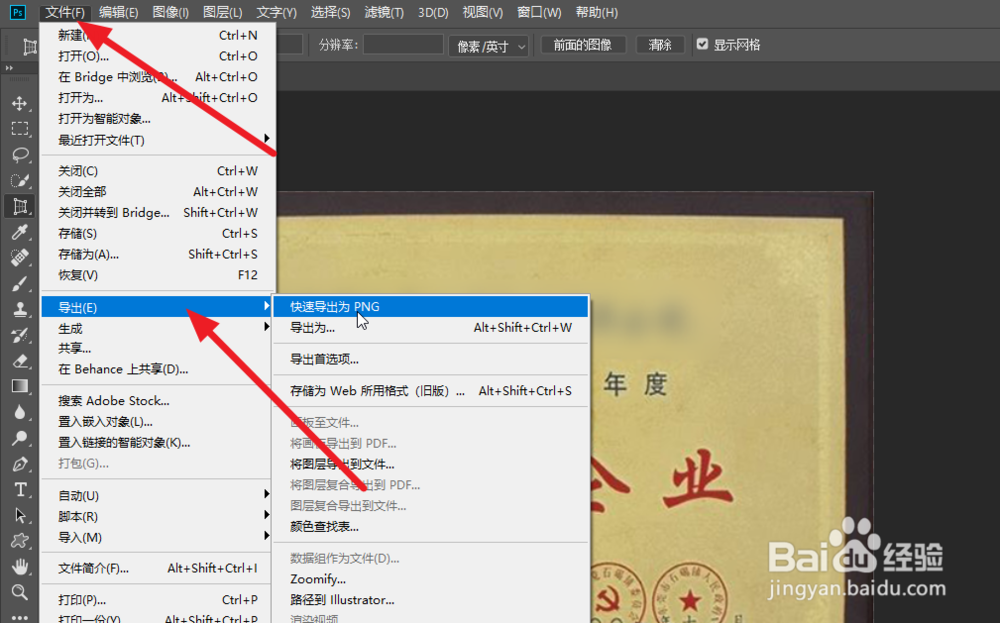The height and width of the screenshot is (623, 1000).
Task: Choose 颜色查找表... export option
Action: 430,527
